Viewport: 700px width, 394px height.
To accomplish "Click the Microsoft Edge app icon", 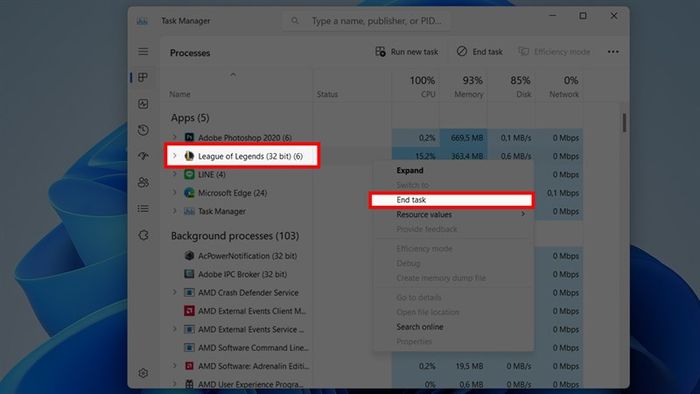I will tap(189, 193).
